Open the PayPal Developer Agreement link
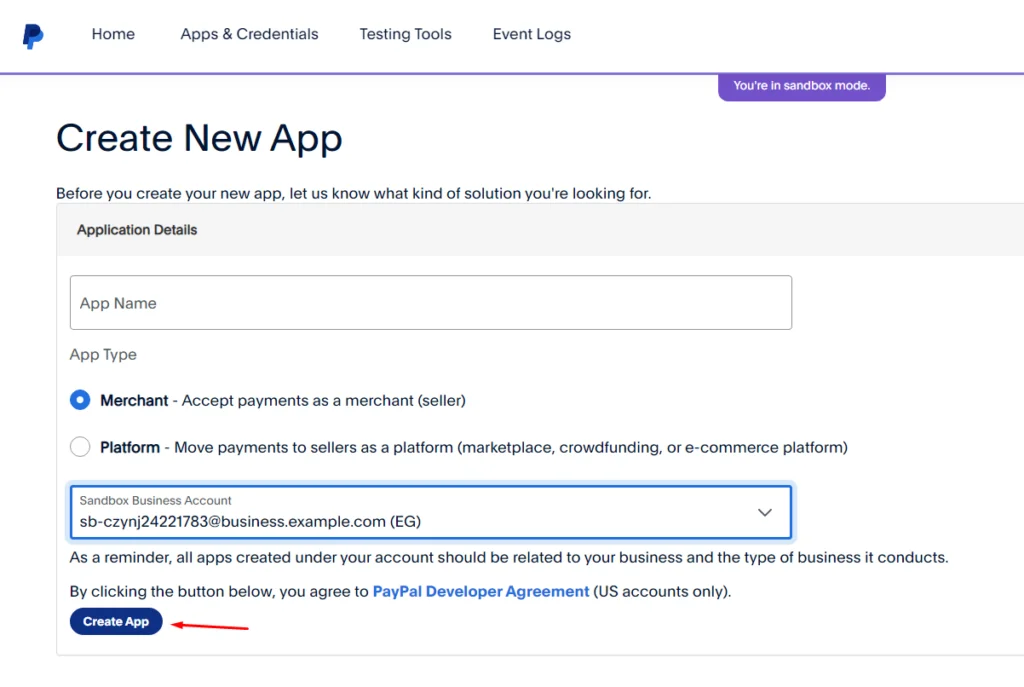This screenshot has height=687, width=1024. tap(481, 591)
